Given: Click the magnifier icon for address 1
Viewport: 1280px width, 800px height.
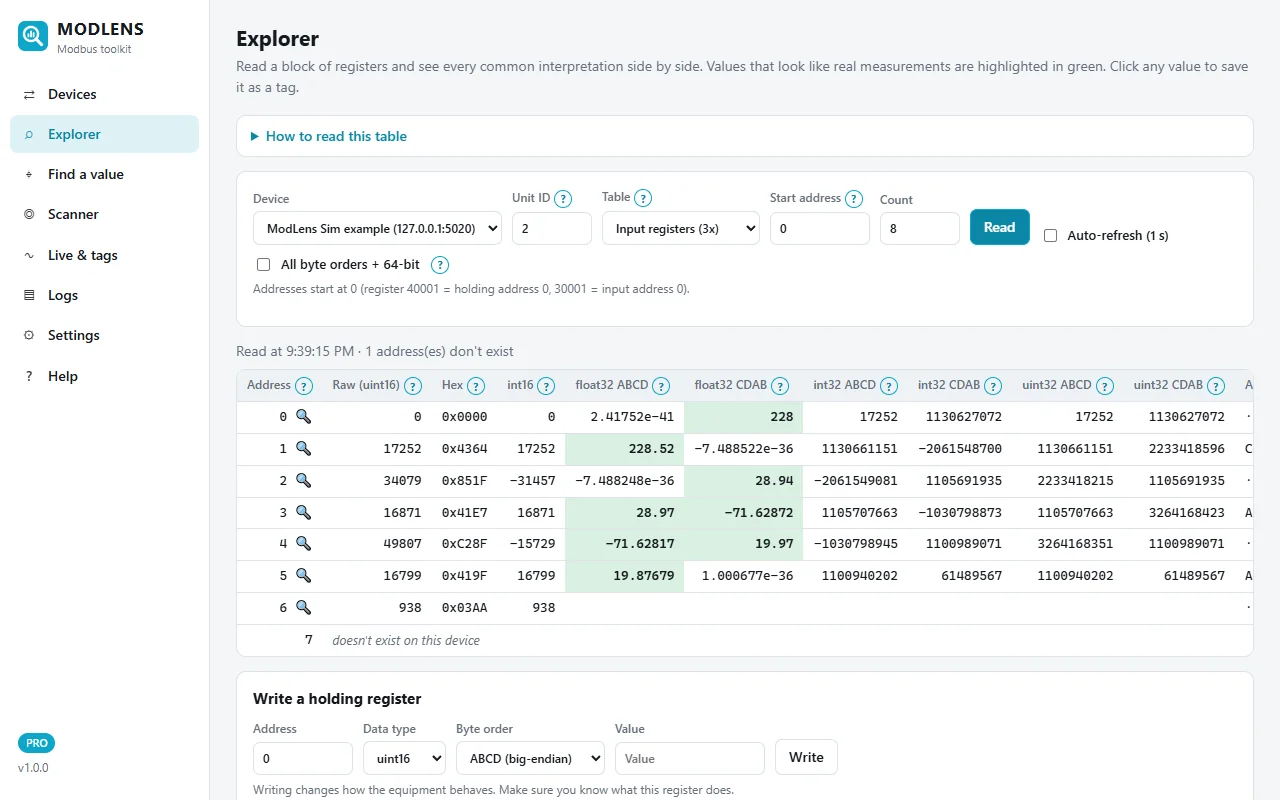Looking at the screenshot, I should click(x=303, y=448).
